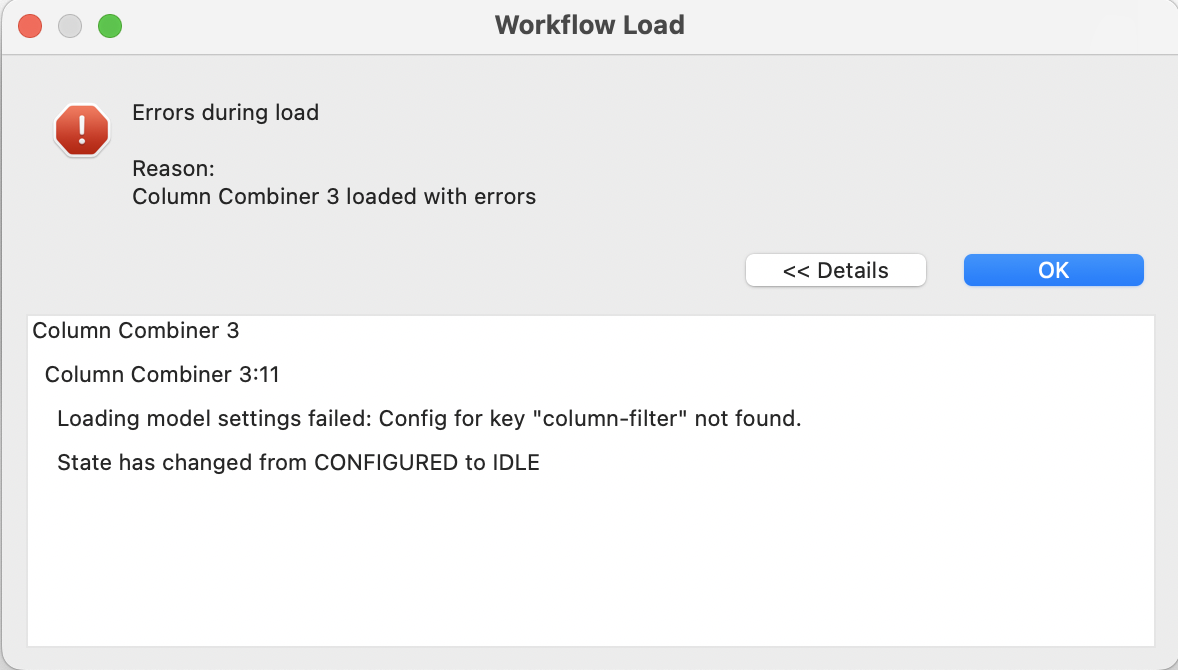Select the Loading model settings failed line
Screen dimensions: 1178x670
point(429,418)
